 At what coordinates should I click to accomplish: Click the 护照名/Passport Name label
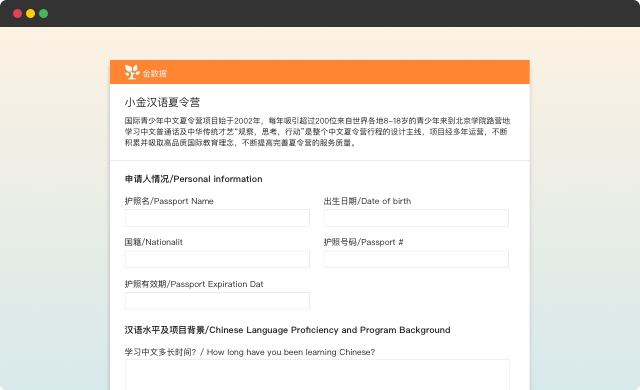(x=169, y=201)
